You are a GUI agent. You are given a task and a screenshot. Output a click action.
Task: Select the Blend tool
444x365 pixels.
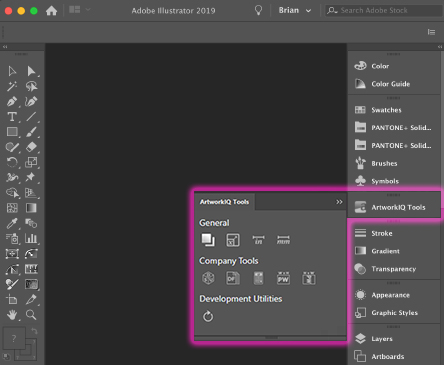(31, 223)
